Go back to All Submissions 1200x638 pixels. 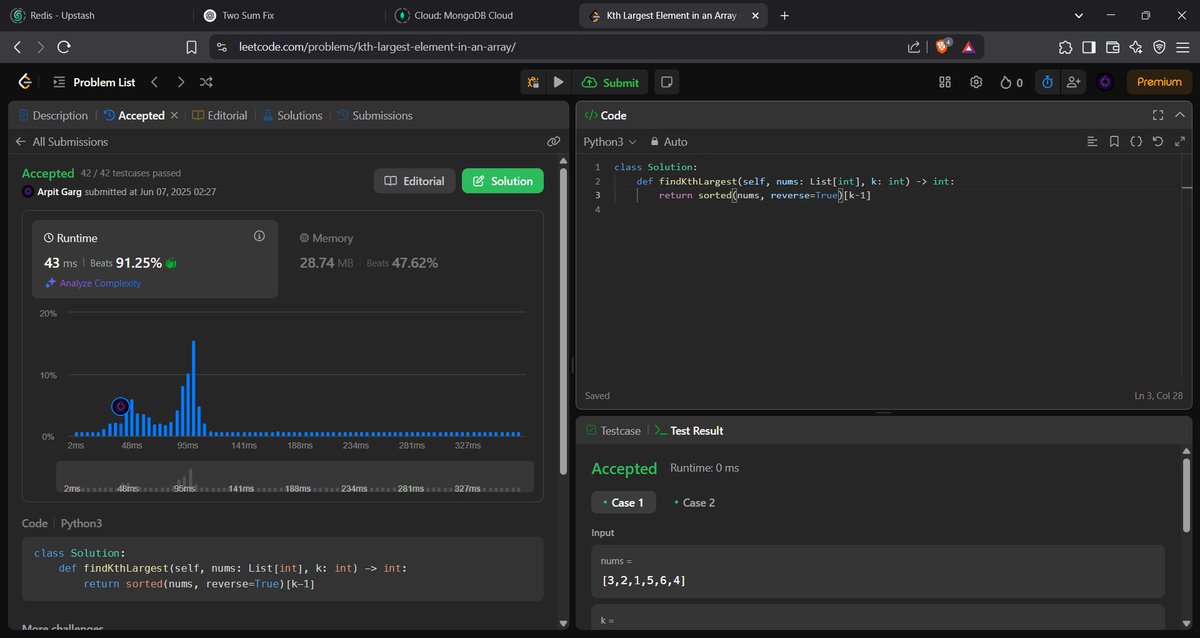pos(61,142)
